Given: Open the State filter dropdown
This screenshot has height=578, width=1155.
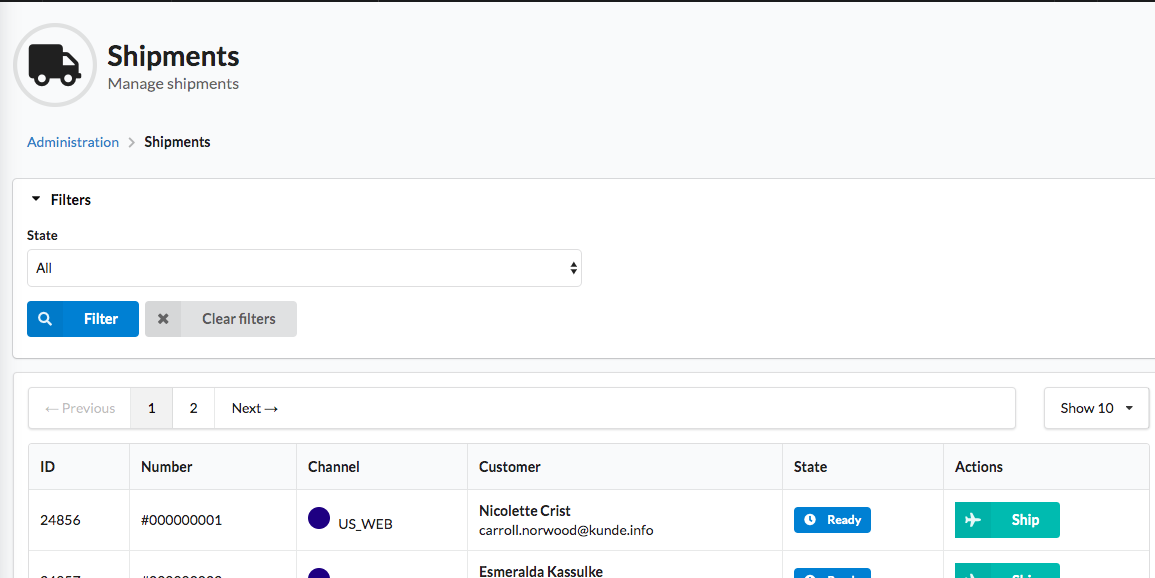Looking at the screenshot, I should (x=304, y=268).
